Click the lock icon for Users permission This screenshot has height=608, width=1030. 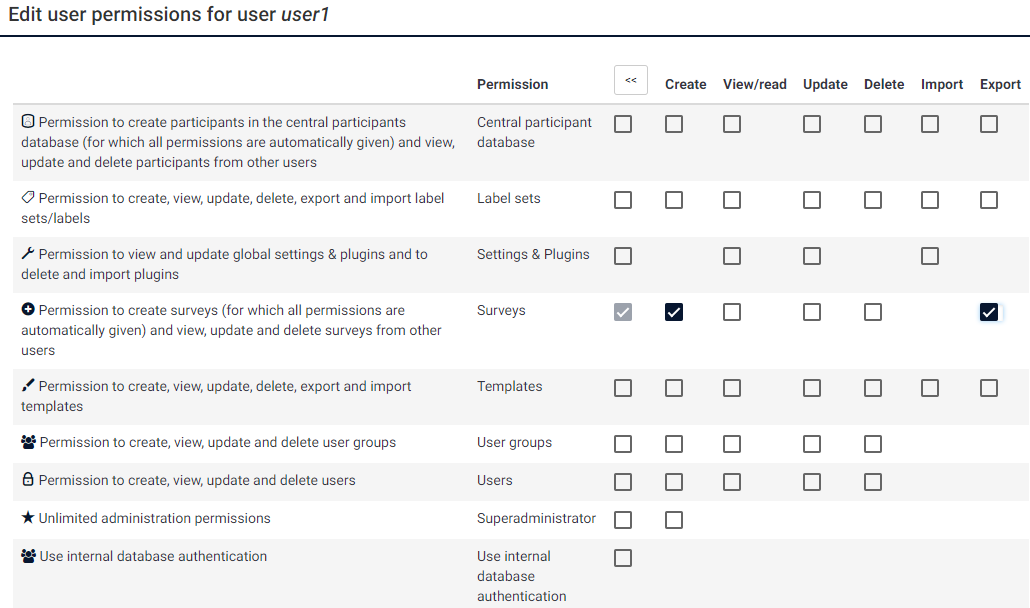(x=28, y=480)
